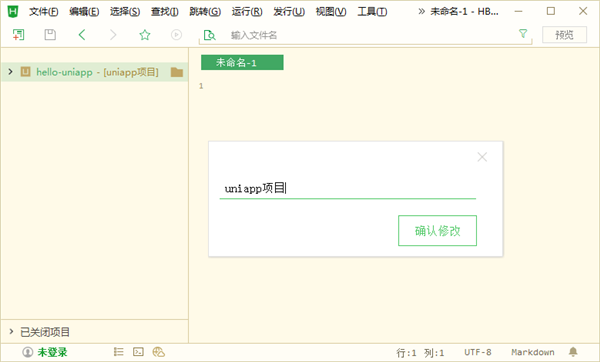Click the folder icon beside hello-uniapp

[x=177, y=72]
